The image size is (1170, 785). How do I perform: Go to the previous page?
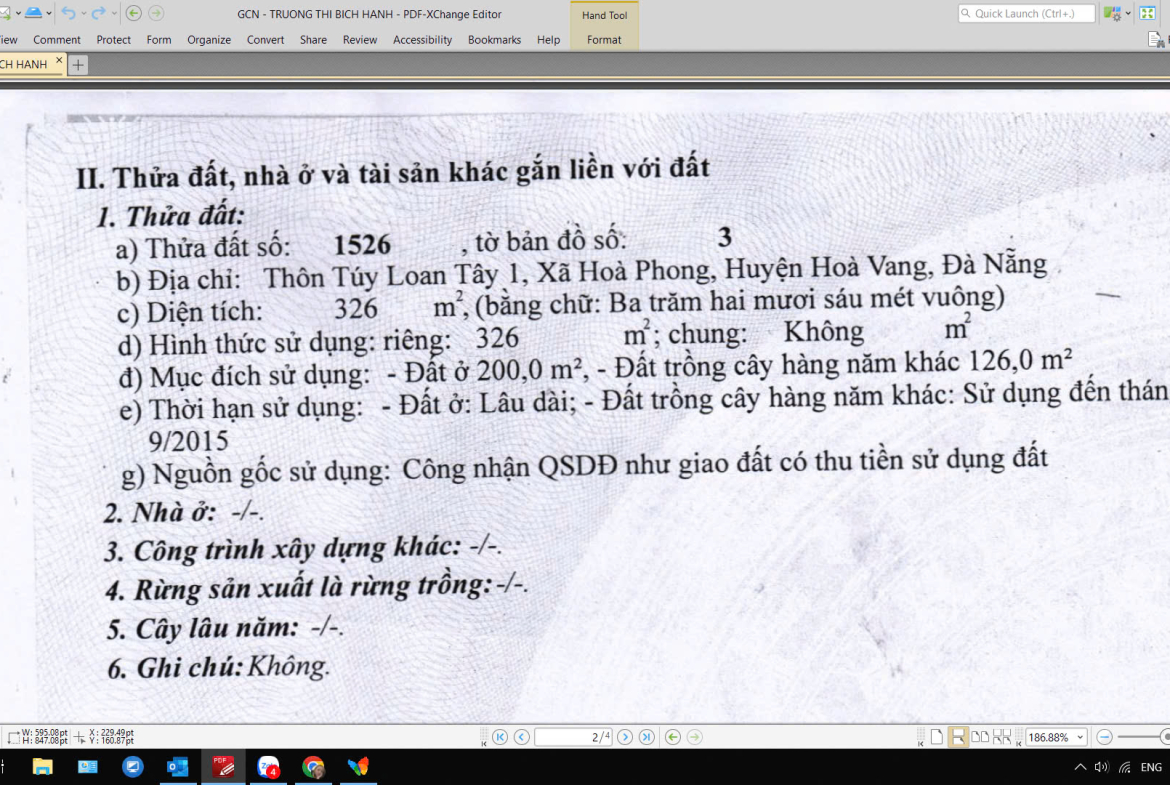522,737
